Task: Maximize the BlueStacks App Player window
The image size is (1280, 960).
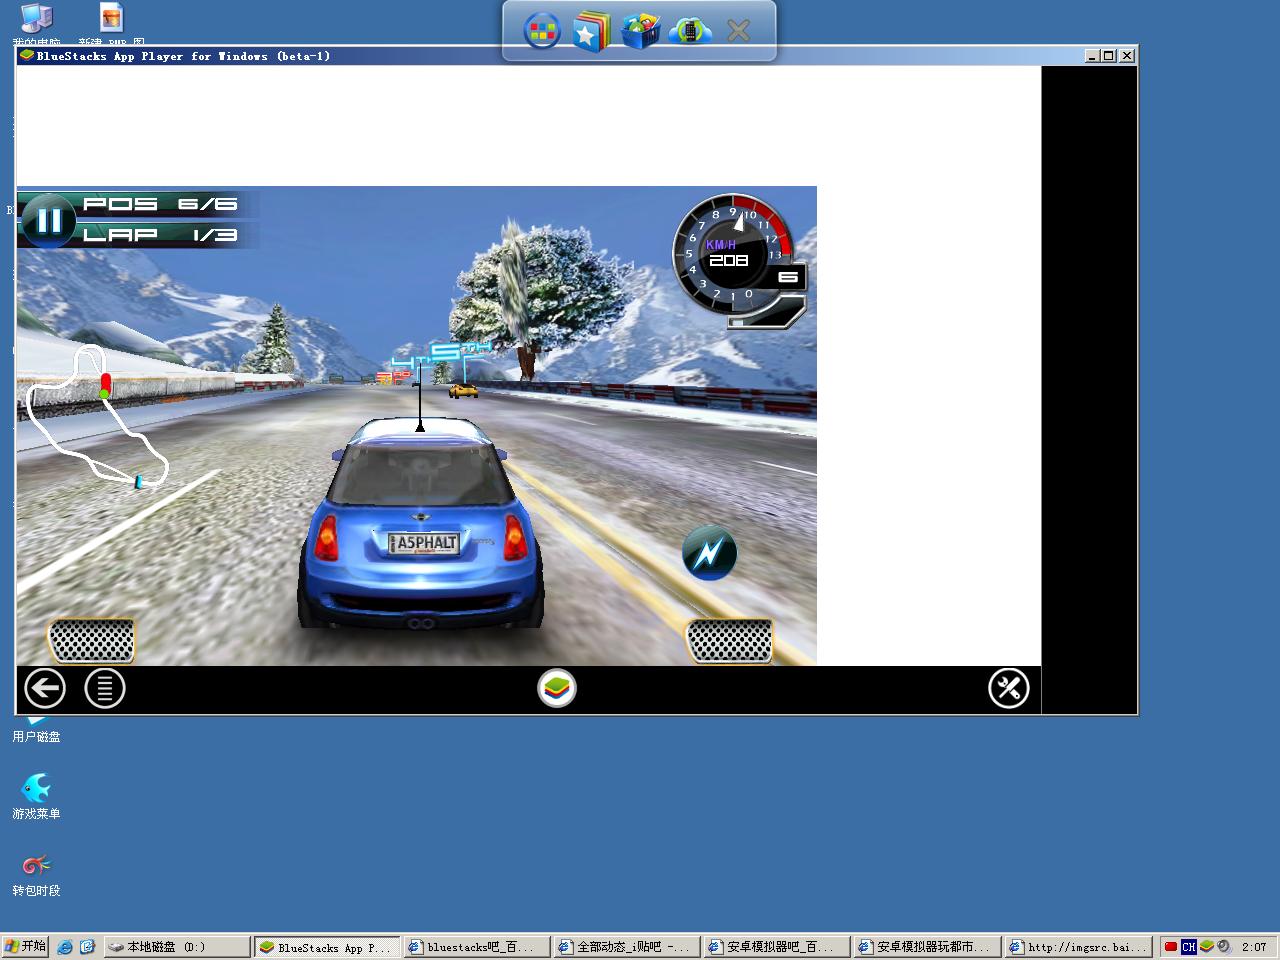Action: tap(1109, 56)
